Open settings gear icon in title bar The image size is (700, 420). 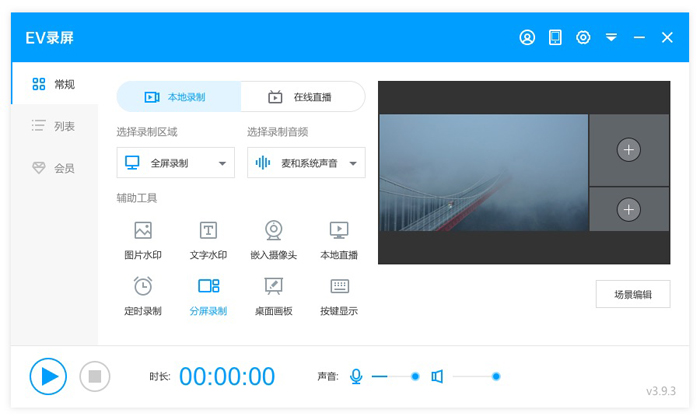[583, 37]
